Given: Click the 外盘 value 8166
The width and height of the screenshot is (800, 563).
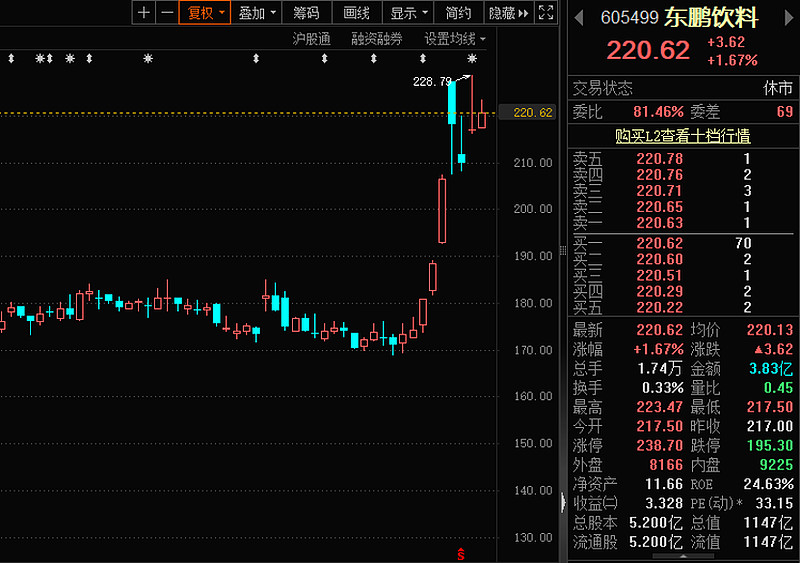Looking at the screenshot, I should 666,465.
